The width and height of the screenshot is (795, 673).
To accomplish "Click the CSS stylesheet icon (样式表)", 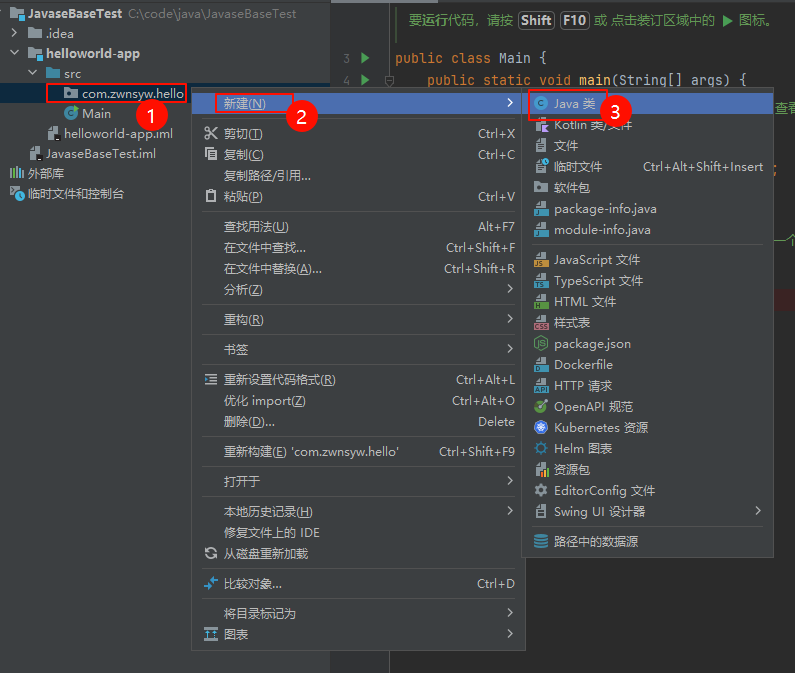I will [541, 323].
